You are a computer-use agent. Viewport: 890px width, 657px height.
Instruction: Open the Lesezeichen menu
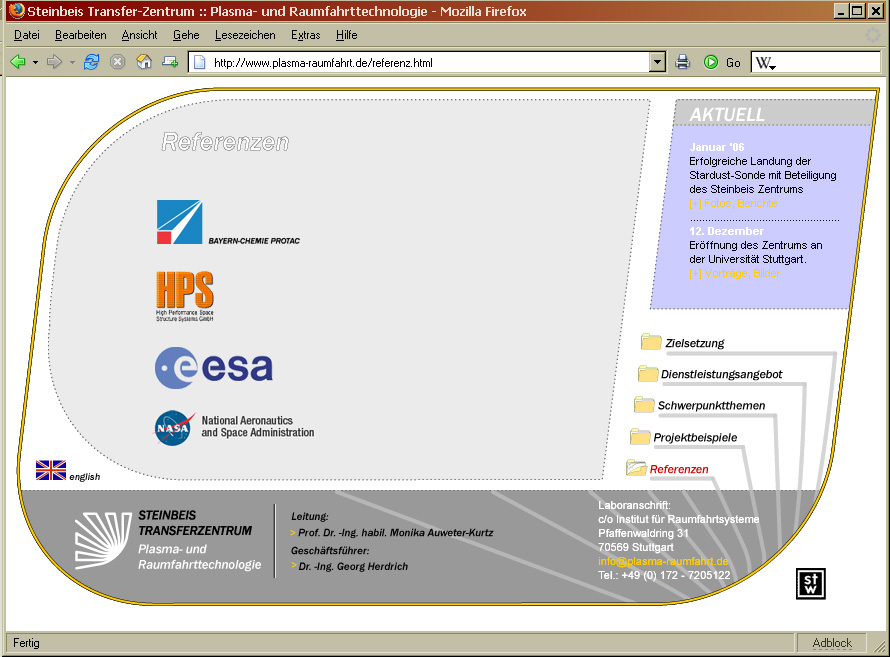(245, 35)
